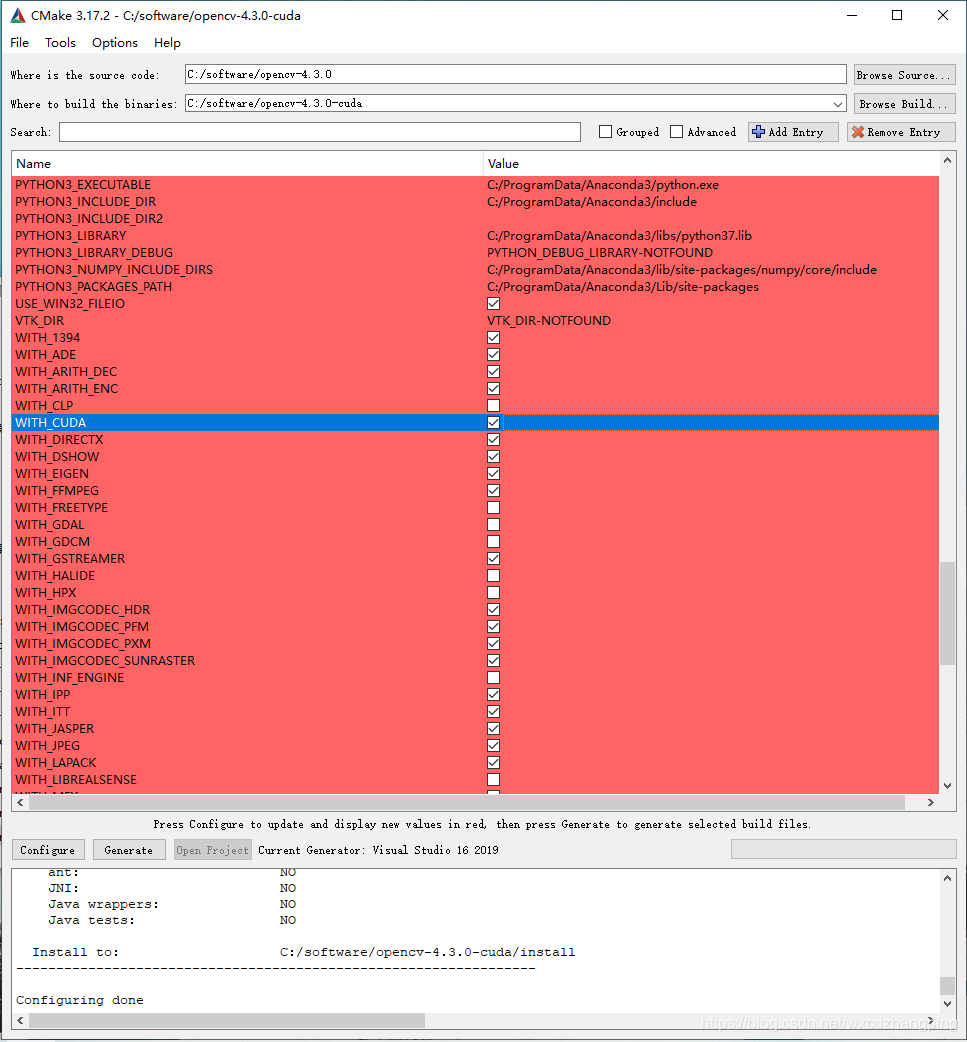
Task: Uncheck the WITH_IPP checkbox
Action: [493, 694]
